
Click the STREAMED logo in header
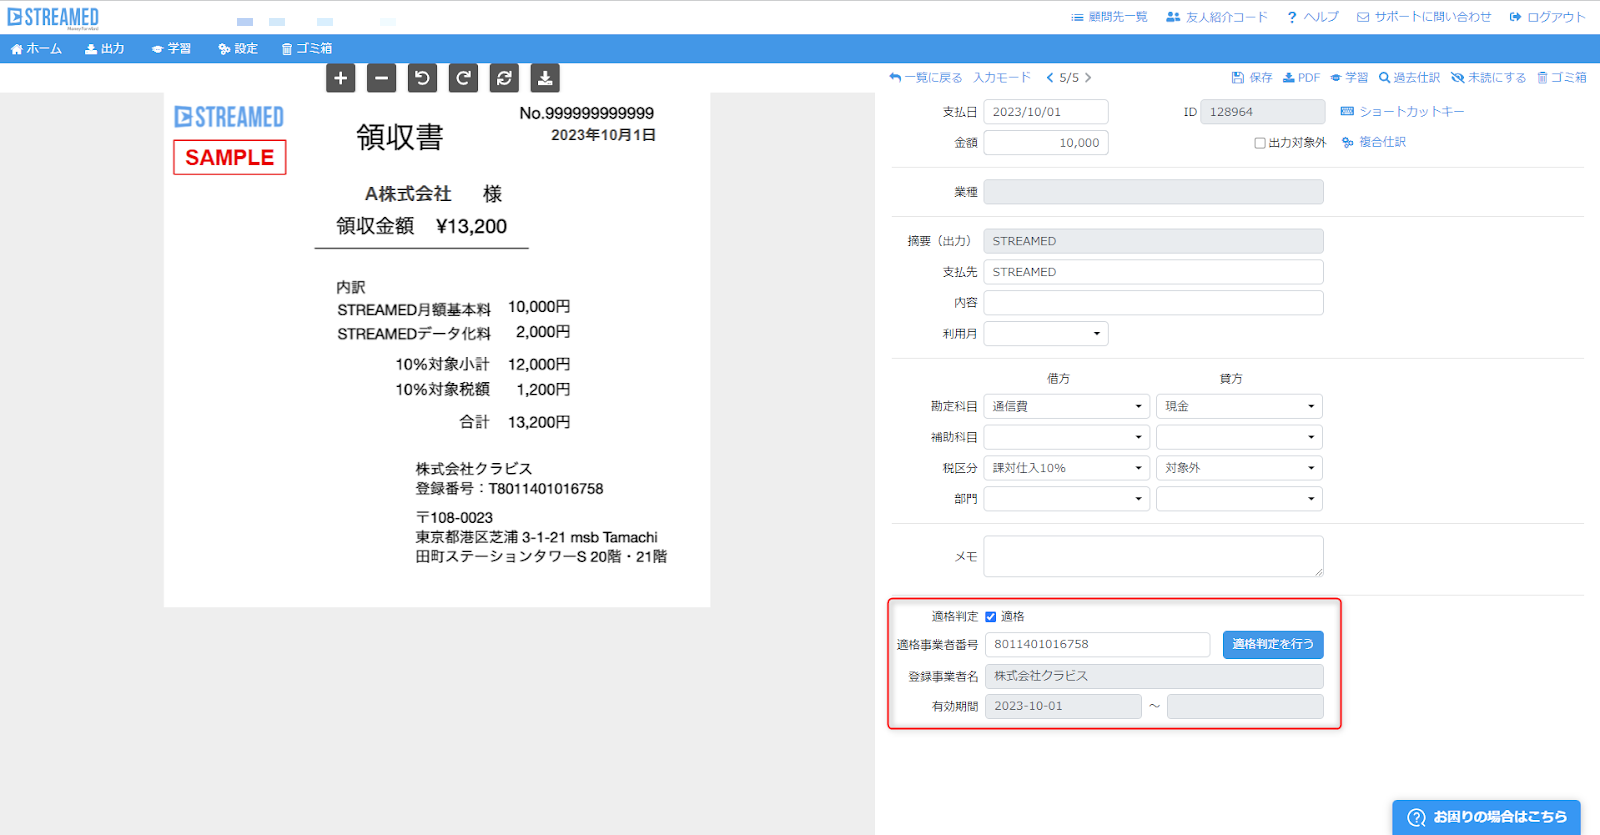53,17
